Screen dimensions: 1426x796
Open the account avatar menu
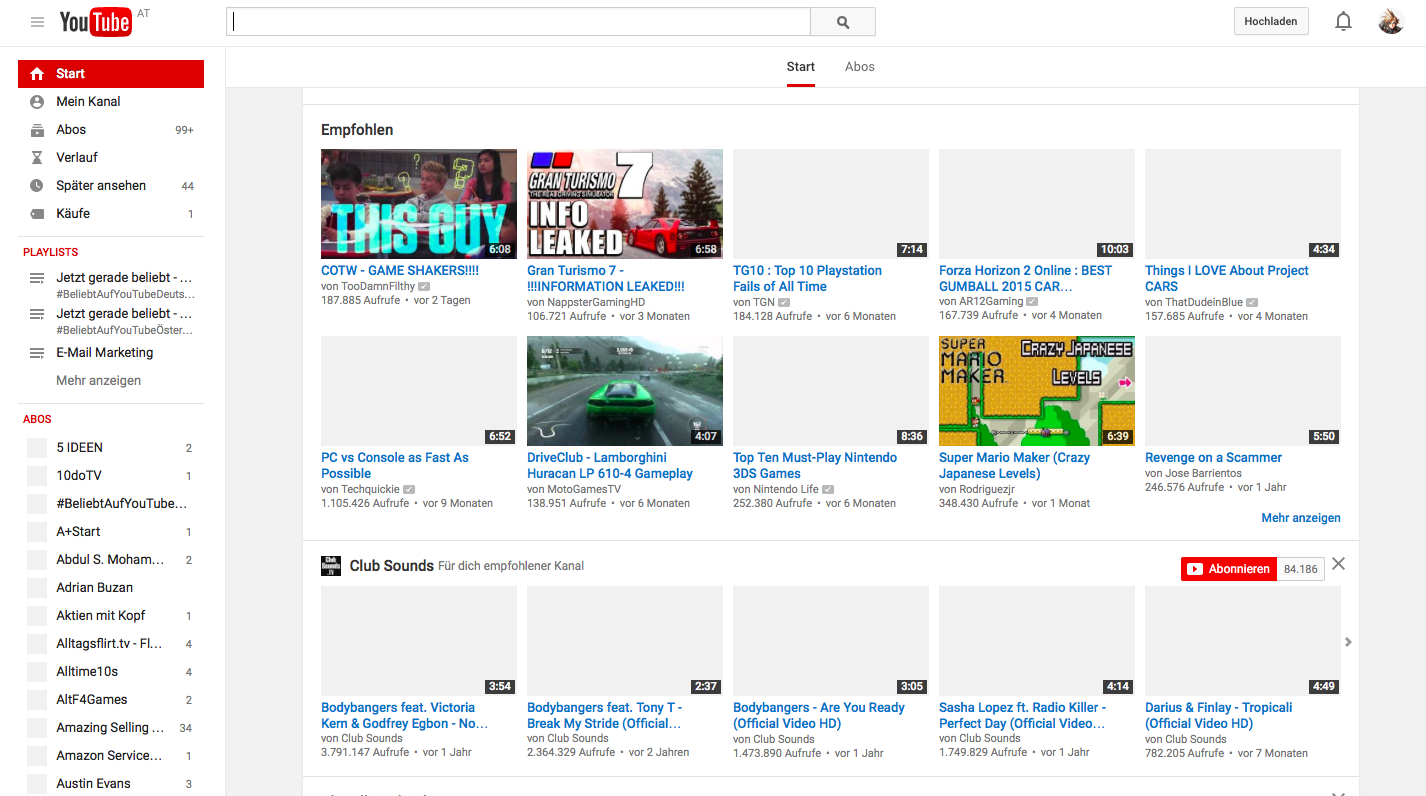pos(1391,22)
